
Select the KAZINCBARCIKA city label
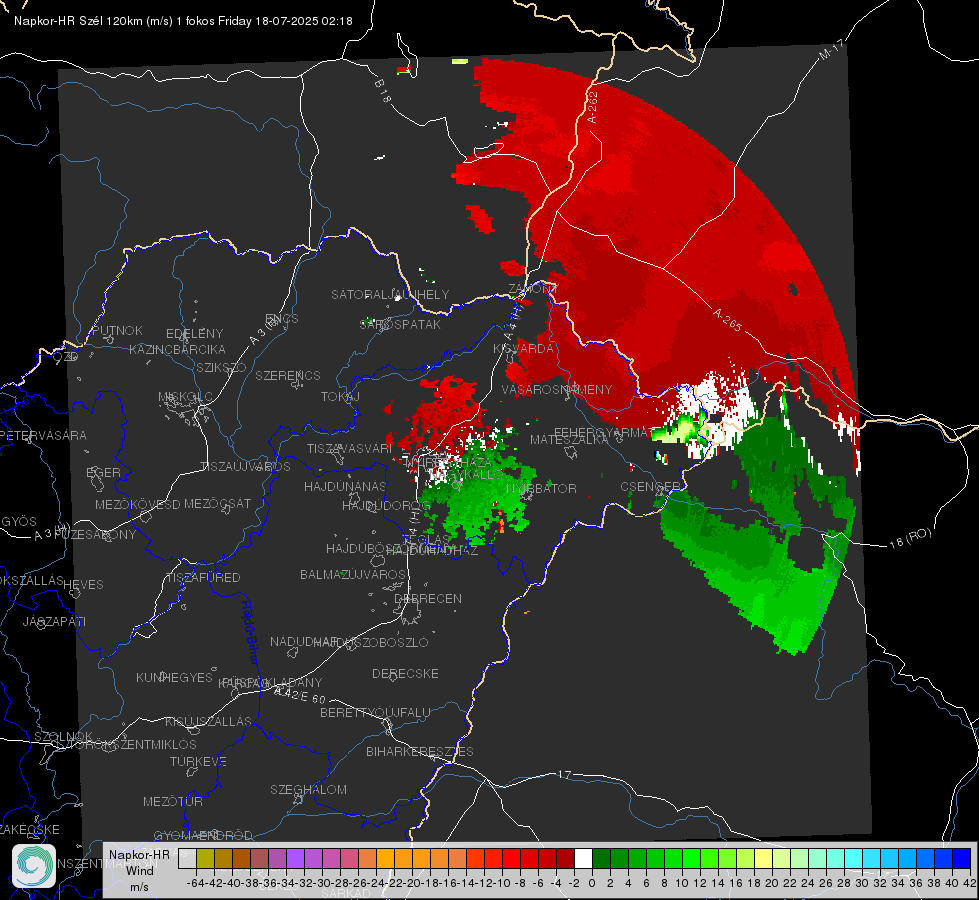click(x=177, y=349)
